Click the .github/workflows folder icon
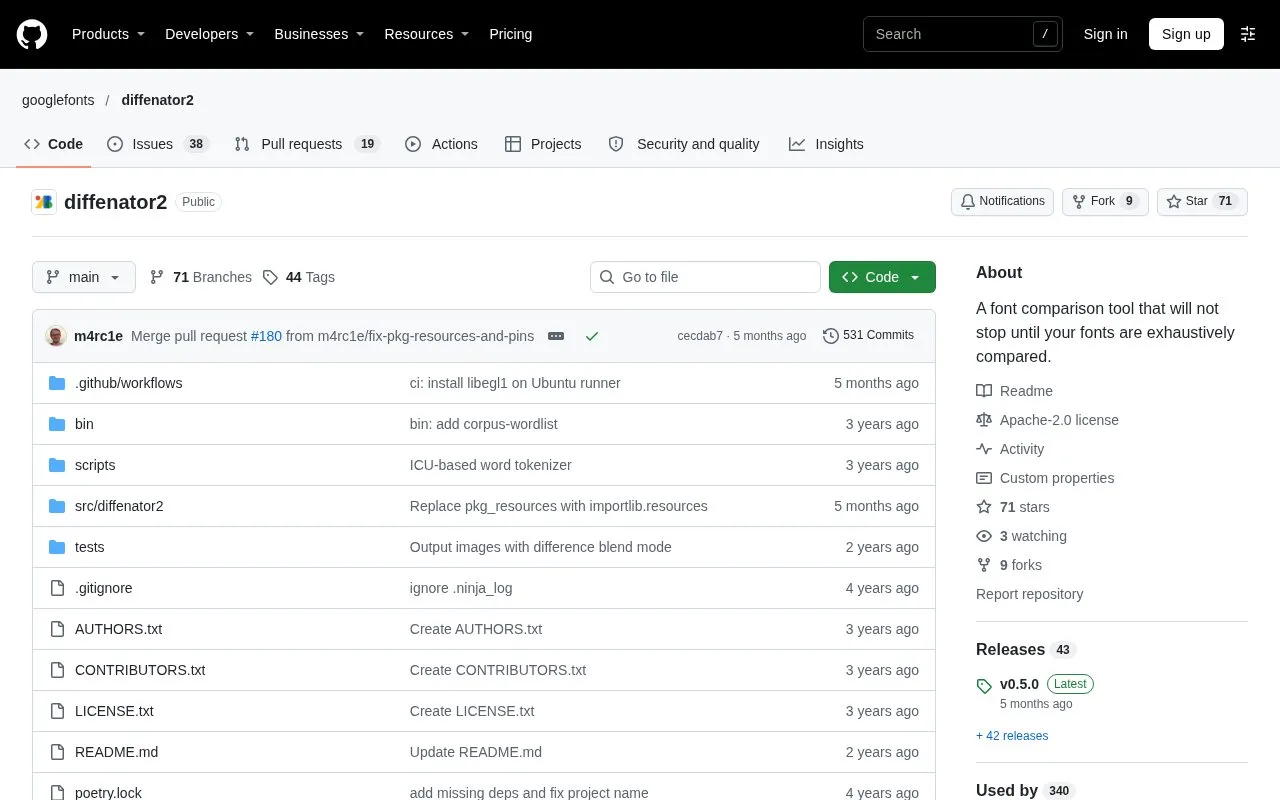The image size is (1280, 800). point(57,383)
